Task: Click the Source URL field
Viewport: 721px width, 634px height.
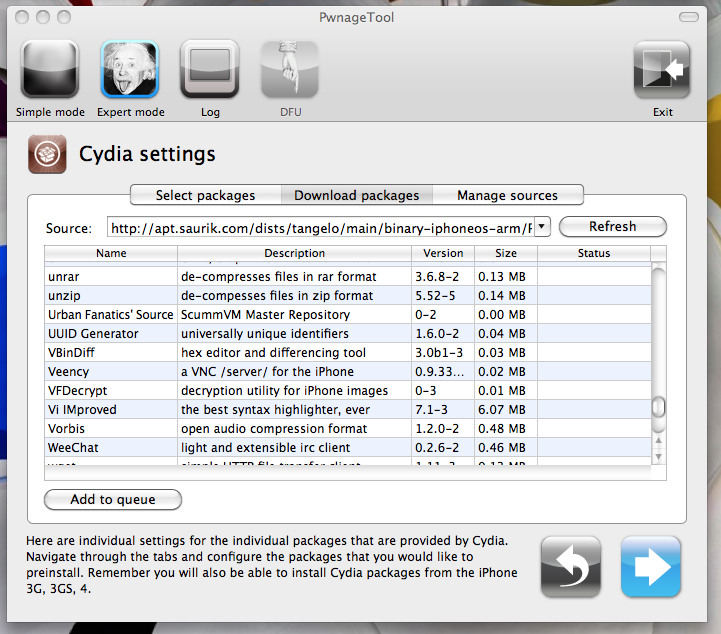Action: 321,227
